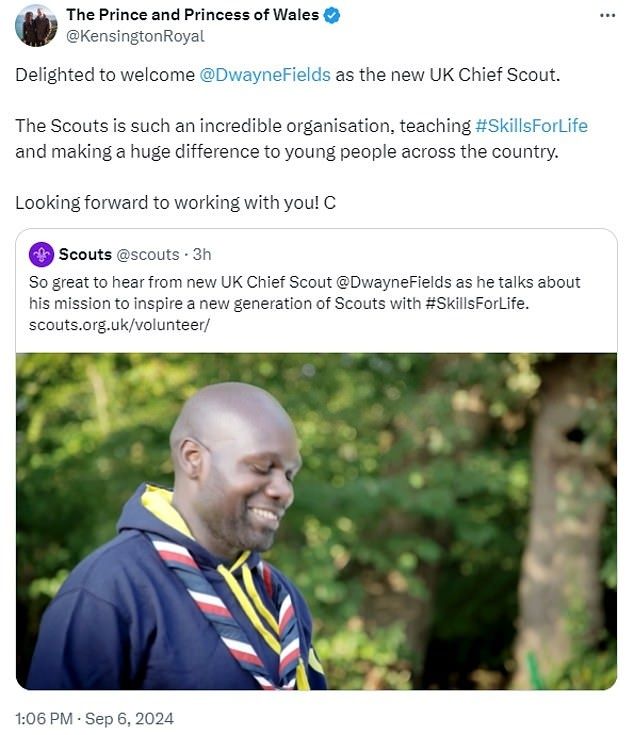
Task: Click the Scouts account name in quoted tweet
Action: point(85,254)
